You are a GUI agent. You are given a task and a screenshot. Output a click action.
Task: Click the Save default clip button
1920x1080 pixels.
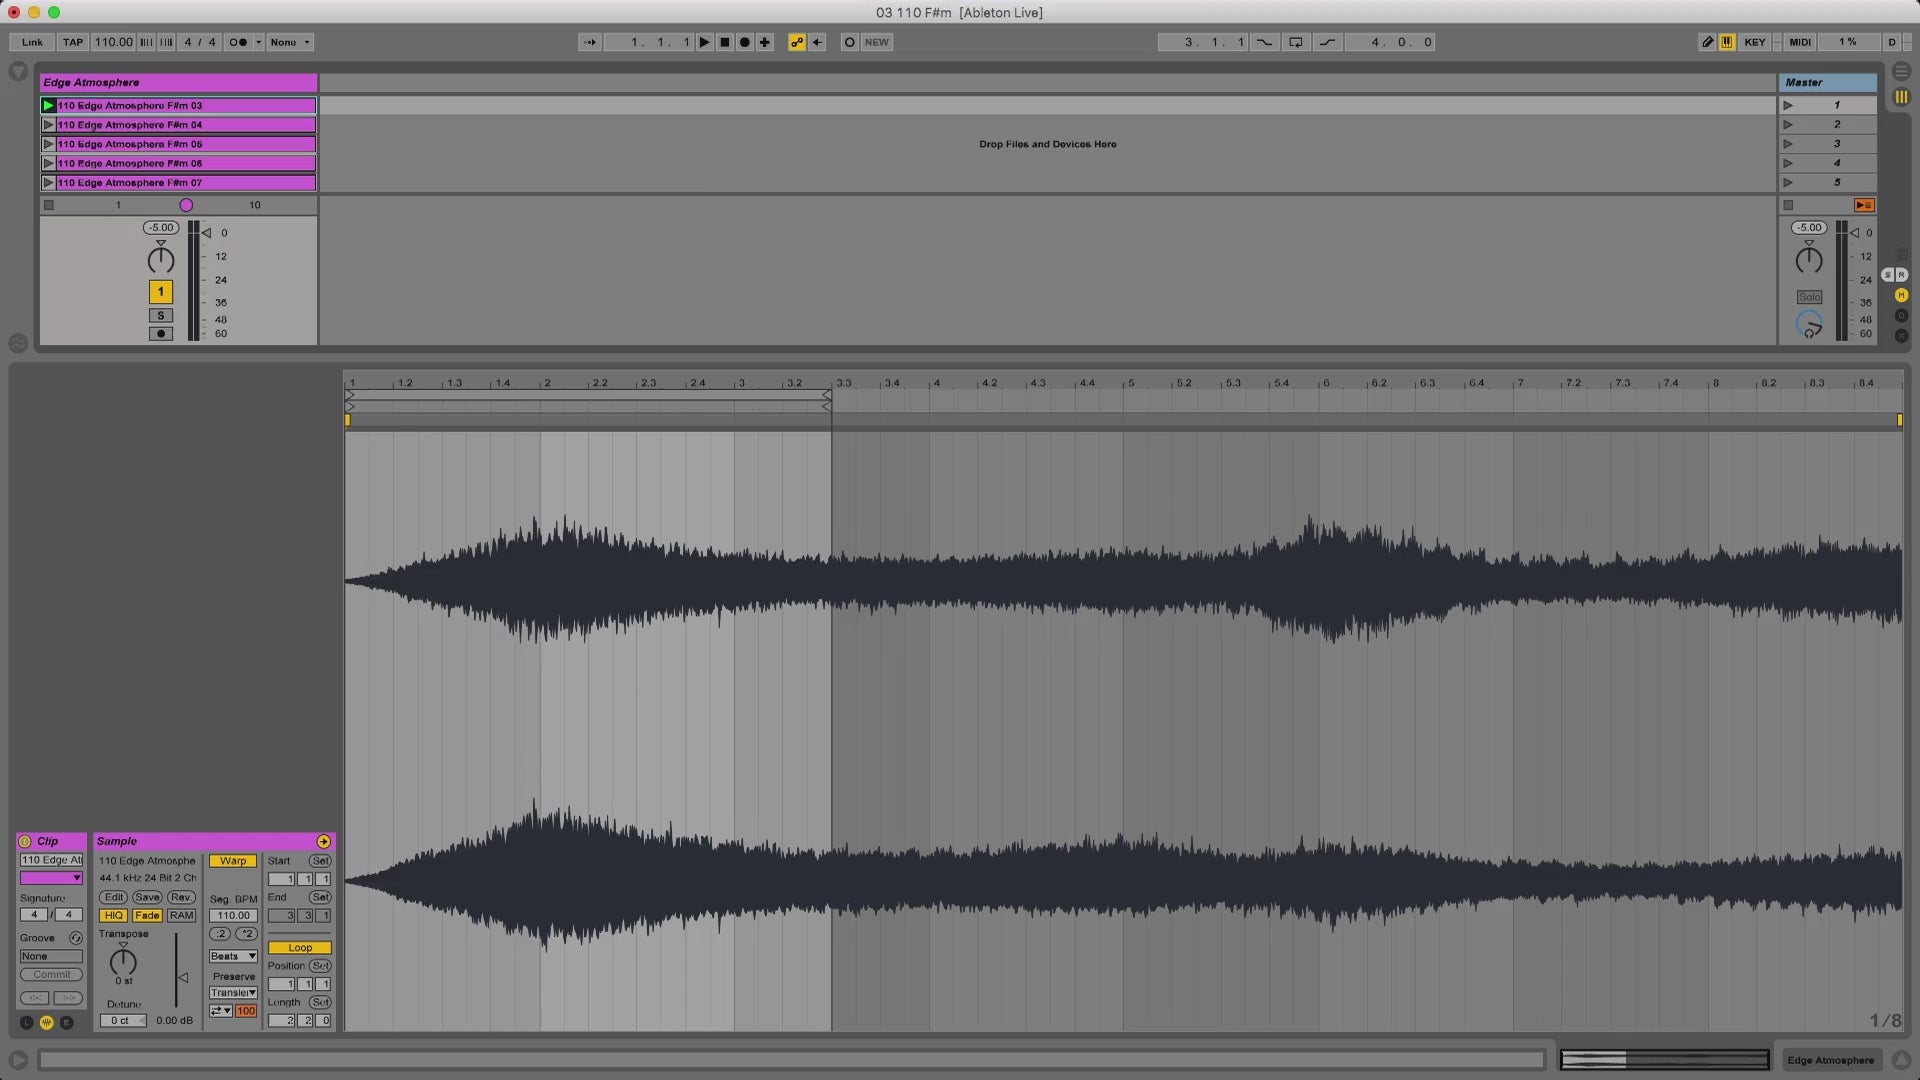click(x=147, y=897)
